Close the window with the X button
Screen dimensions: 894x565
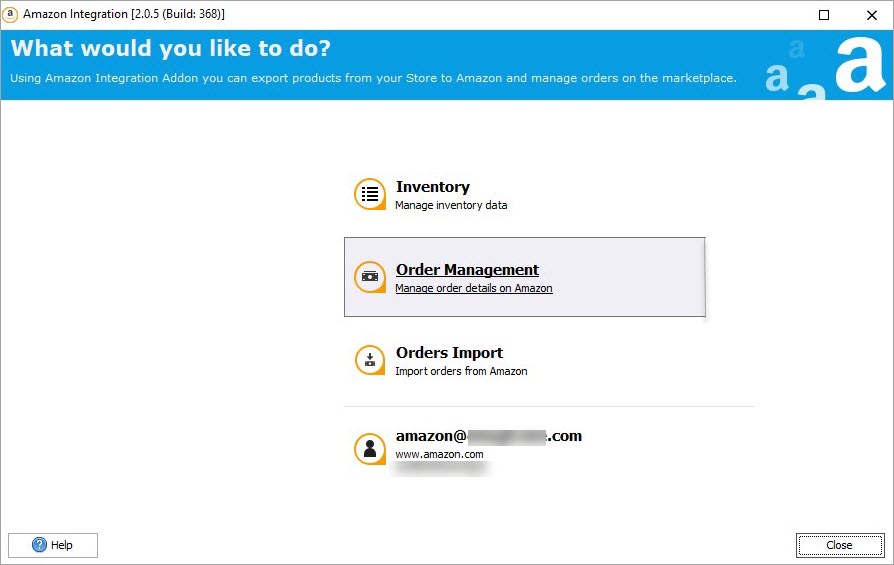click(872, 15)
